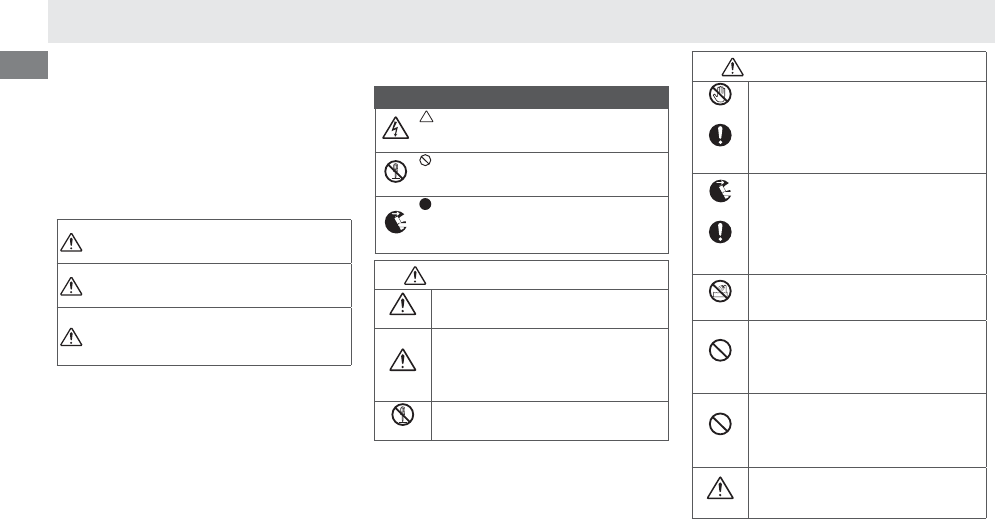Click the exclamation circle below the wet-hands icon
This screenshot has width=995, height=519.
tap(720, 138)
